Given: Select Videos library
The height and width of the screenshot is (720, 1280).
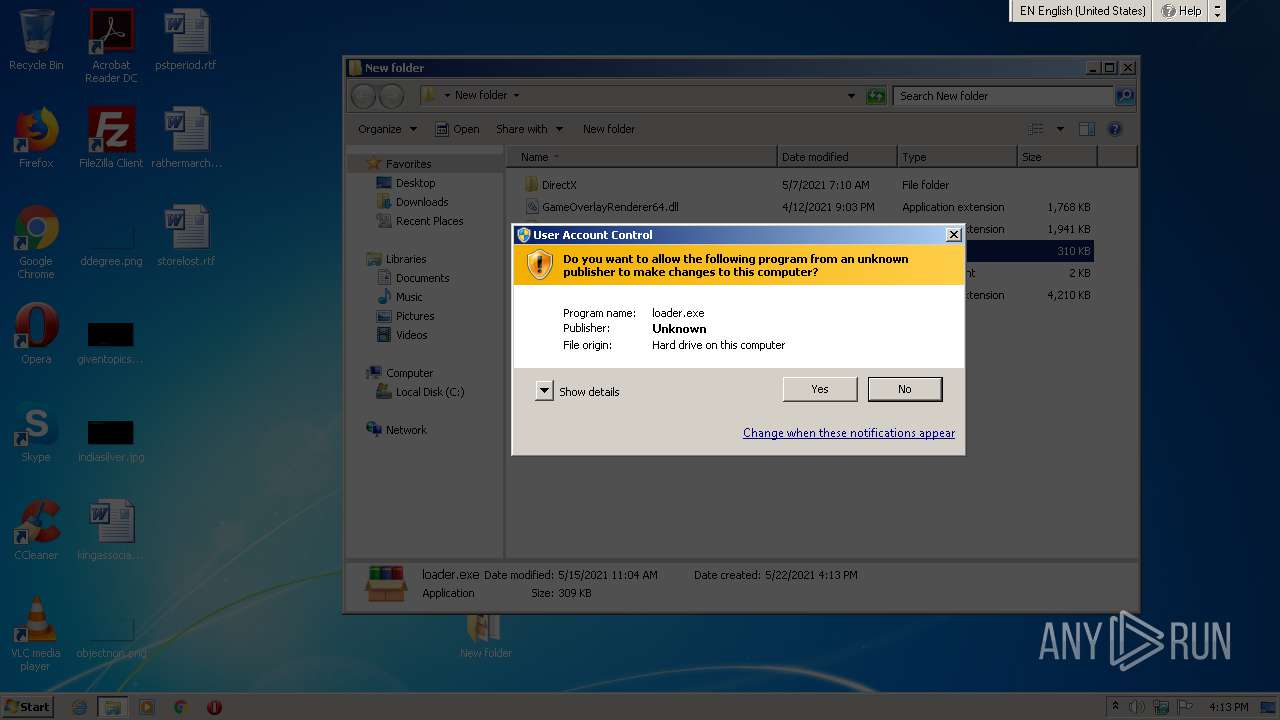Looking at the screenshot, I should (411, 335).
